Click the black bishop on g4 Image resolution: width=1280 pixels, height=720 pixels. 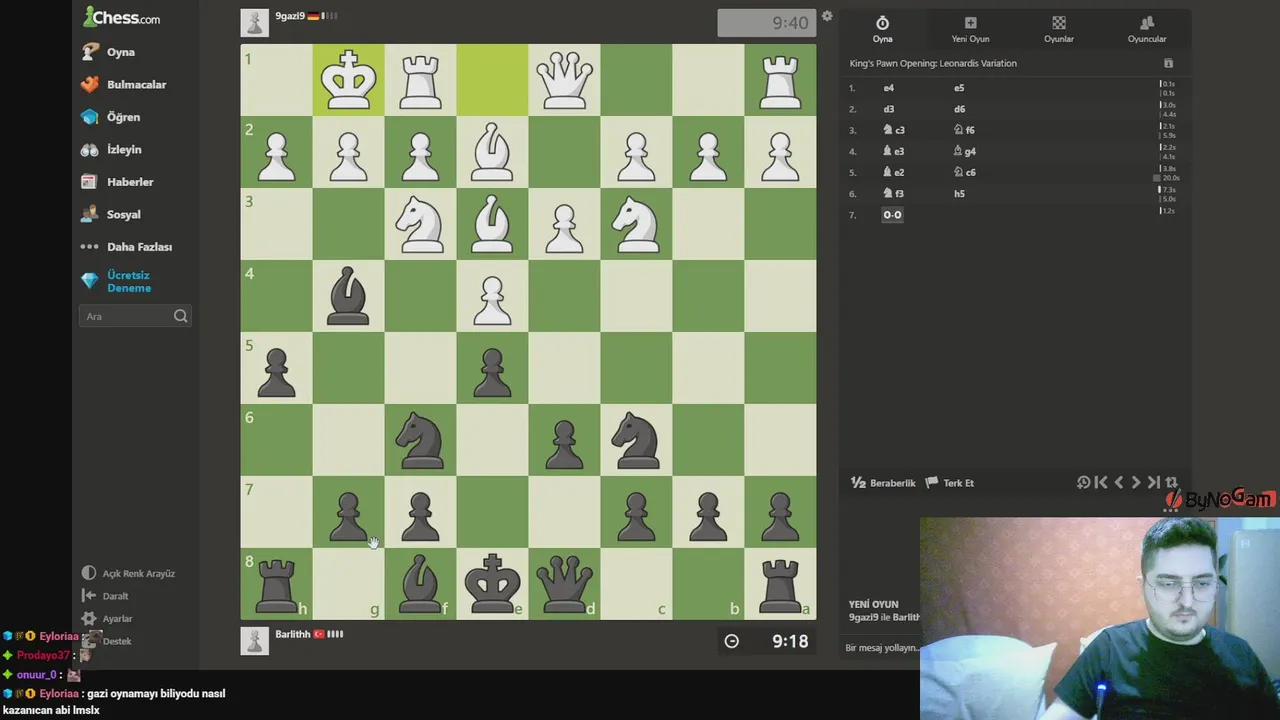click(348, 296)
